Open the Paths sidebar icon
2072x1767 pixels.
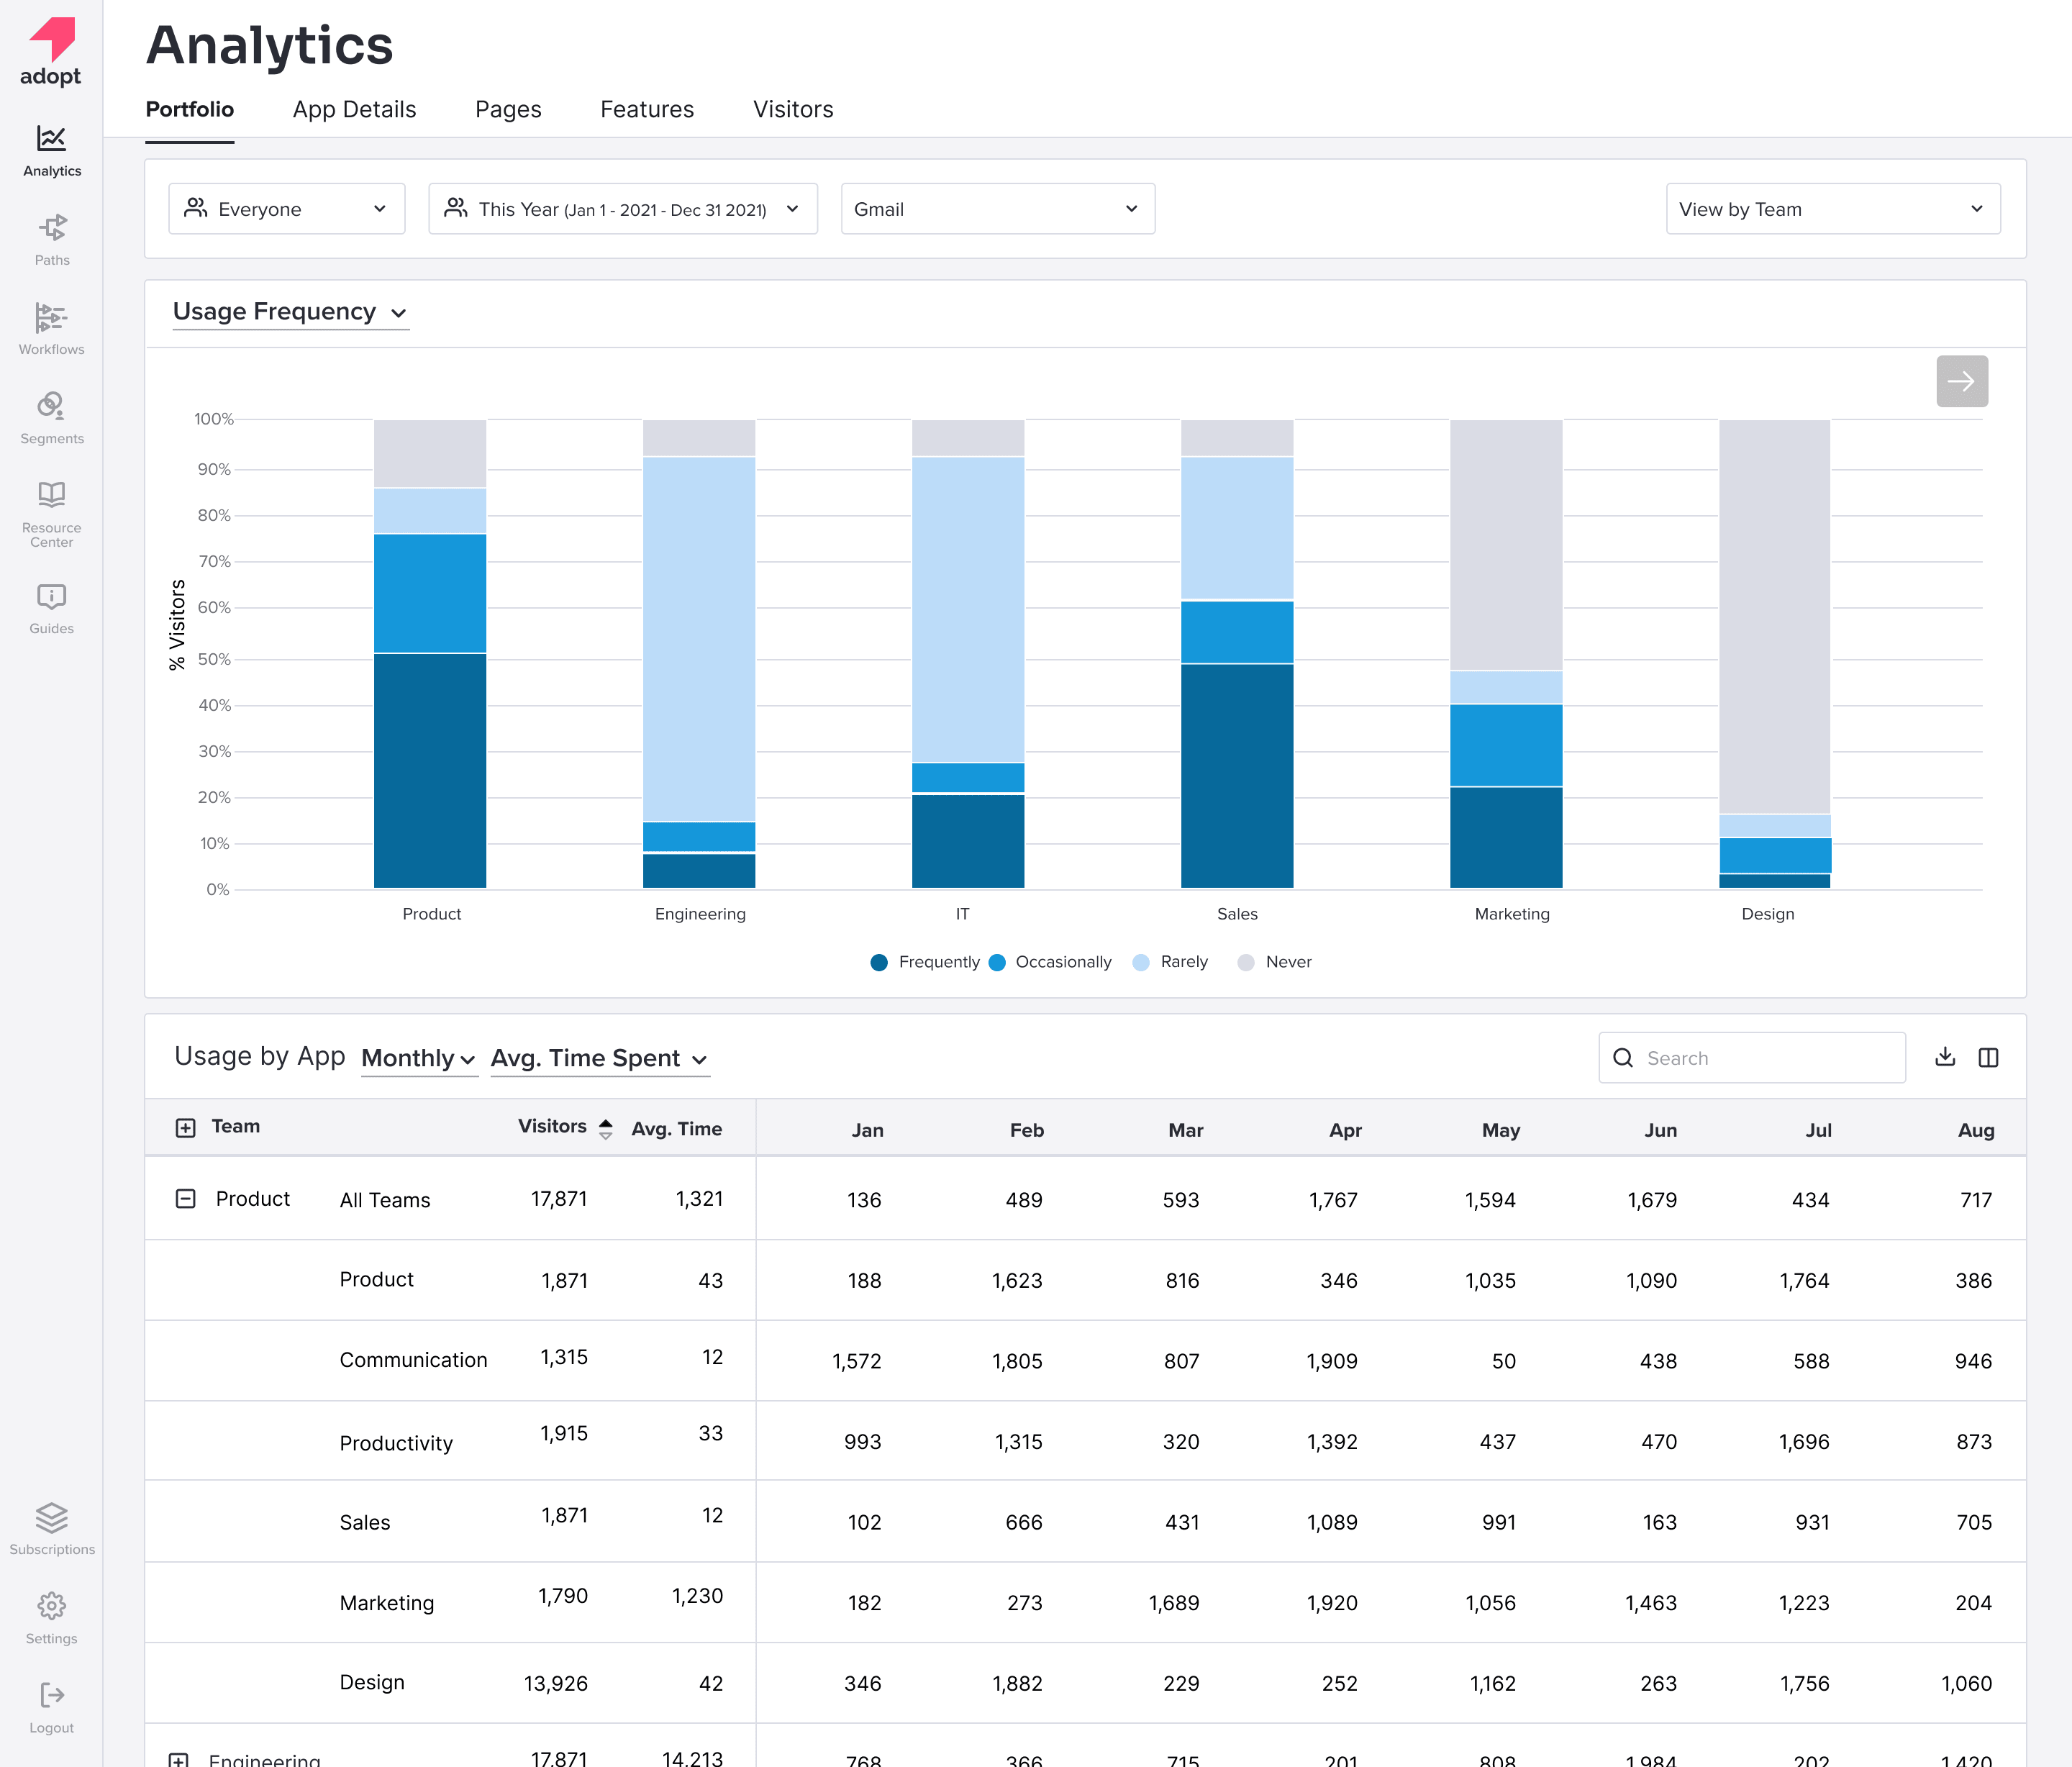[52, 228]
